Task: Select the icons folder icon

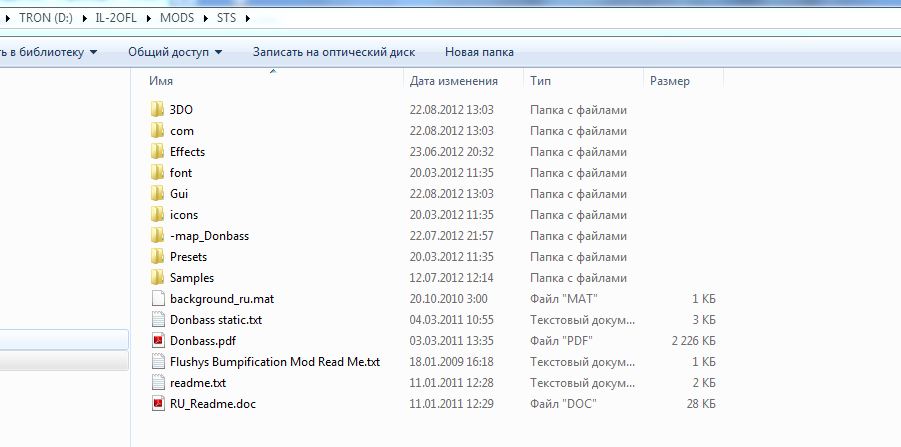Action: click(x=158, y=214)
